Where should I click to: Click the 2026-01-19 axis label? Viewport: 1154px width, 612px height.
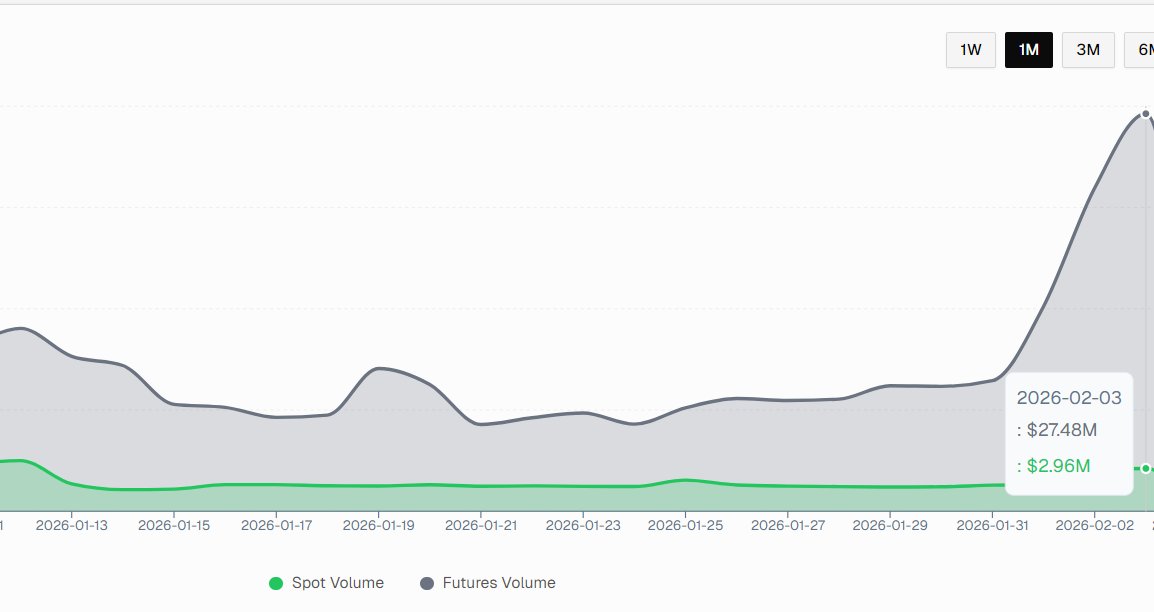[x=378, y=525]
